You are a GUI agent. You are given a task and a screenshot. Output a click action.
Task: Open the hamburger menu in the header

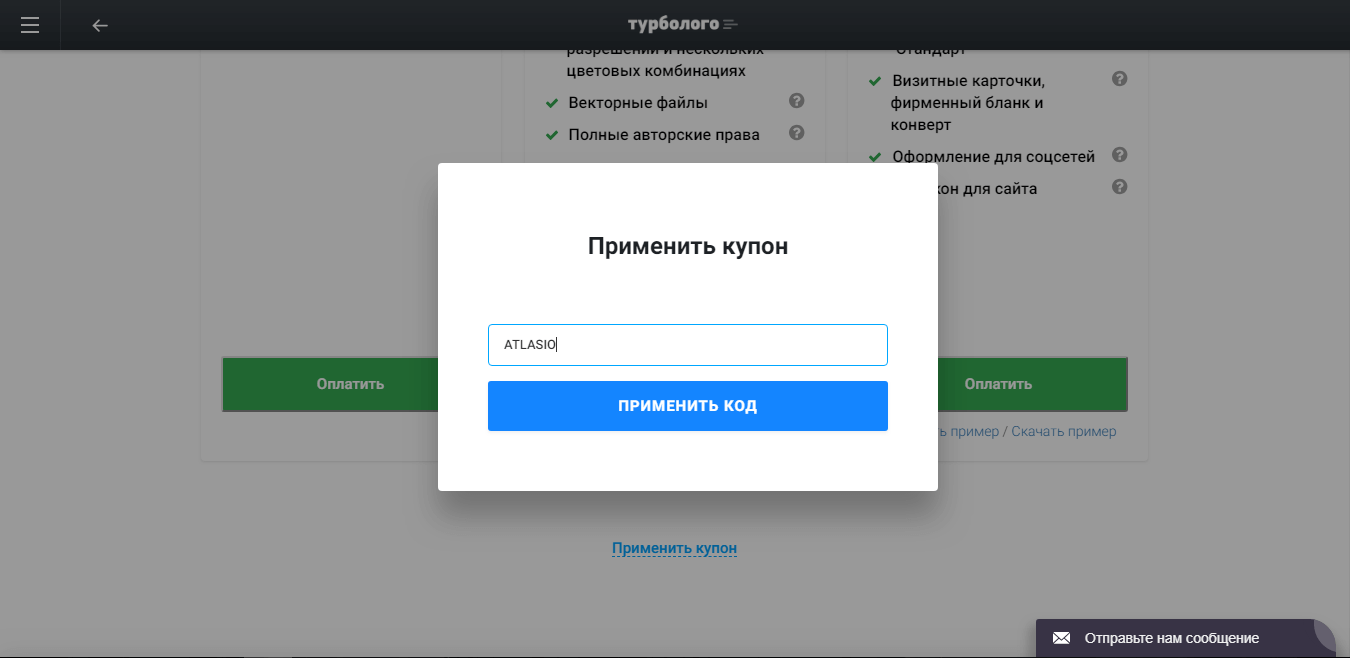click(30, 25)
